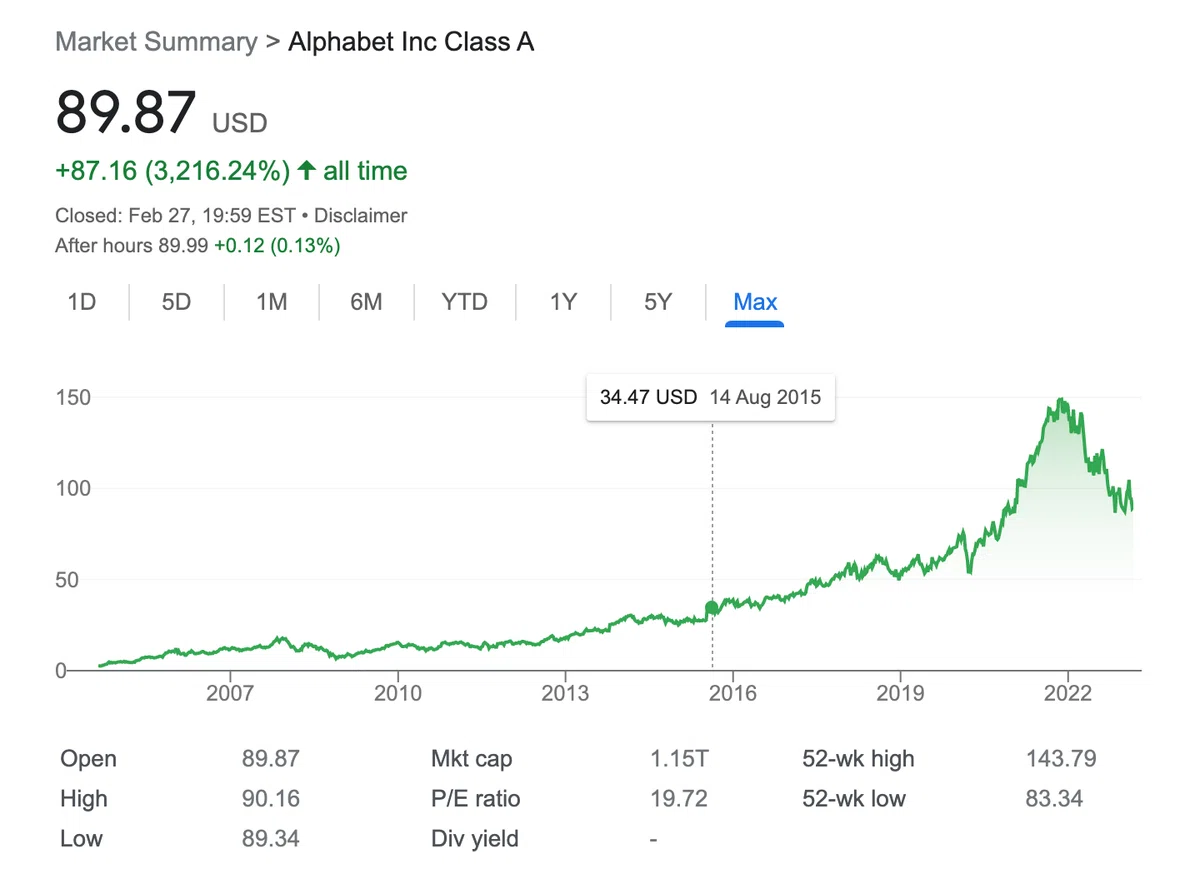Open the Market Summary breadcrumb link

(156, 42)
